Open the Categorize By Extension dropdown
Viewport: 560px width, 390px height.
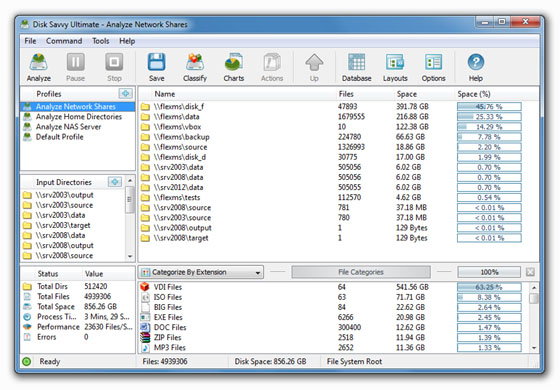[x=201, y=272]
